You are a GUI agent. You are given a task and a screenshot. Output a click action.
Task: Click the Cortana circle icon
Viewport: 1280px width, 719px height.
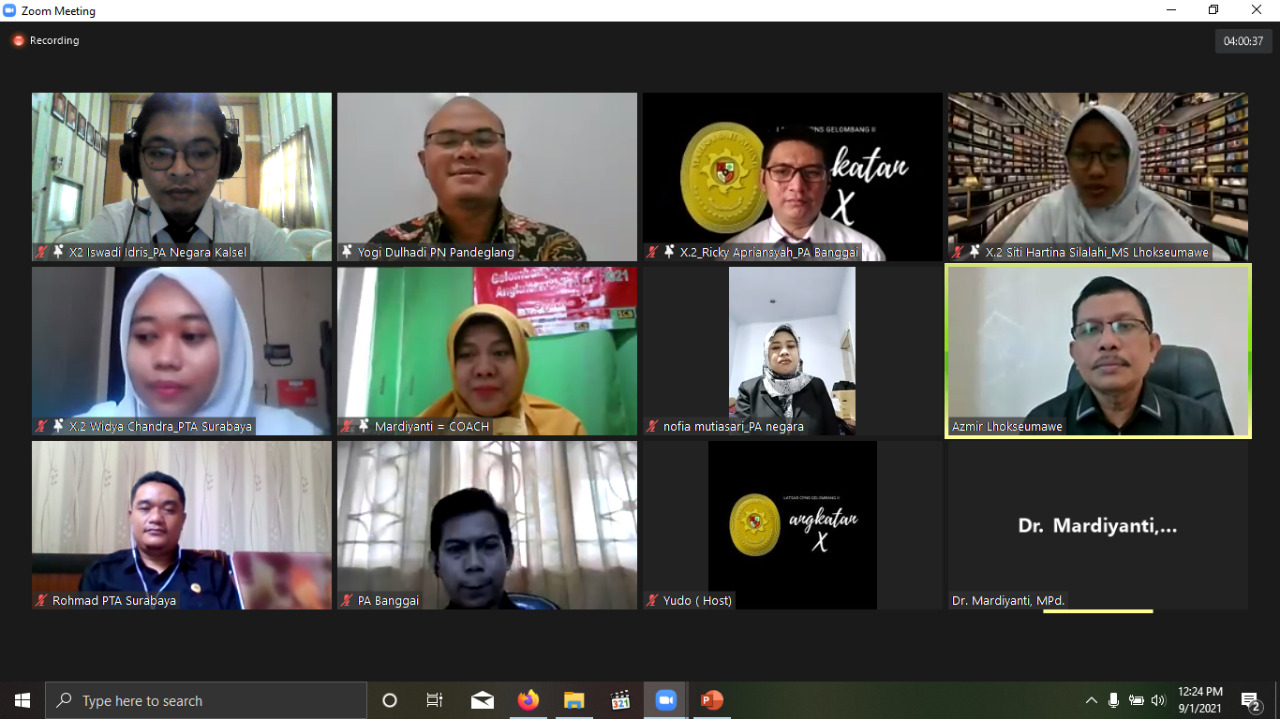(390, 700)
